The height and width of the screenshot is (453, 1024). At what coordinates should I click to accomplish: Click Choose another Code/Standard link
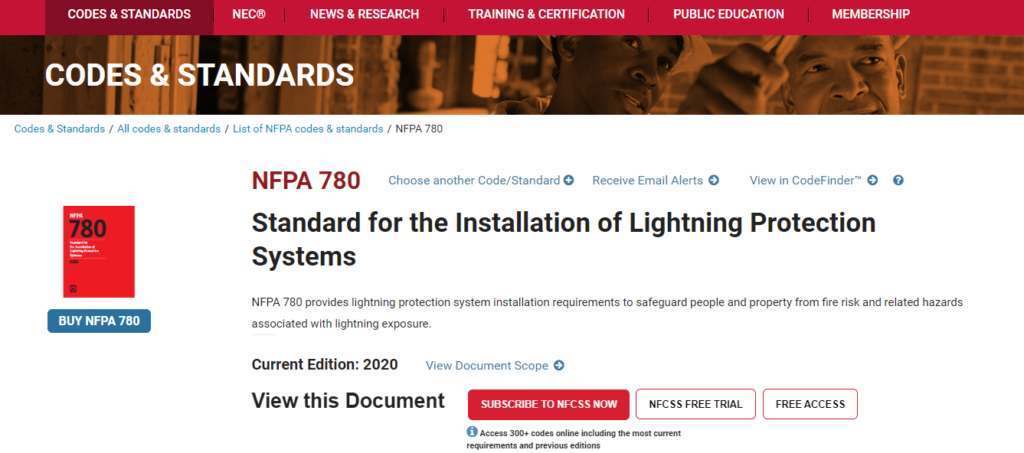click(474, 180)
